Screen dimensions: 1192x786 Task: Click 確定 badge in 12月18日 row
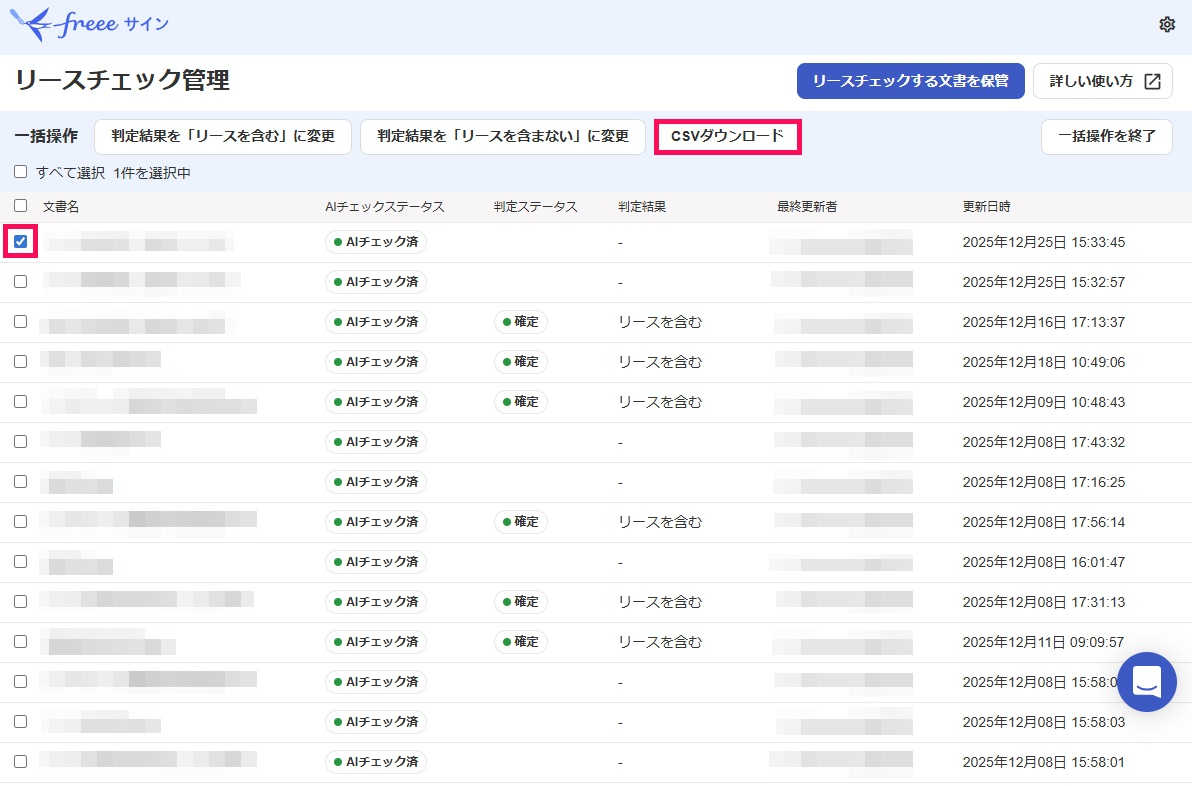[x=521, y=362]
